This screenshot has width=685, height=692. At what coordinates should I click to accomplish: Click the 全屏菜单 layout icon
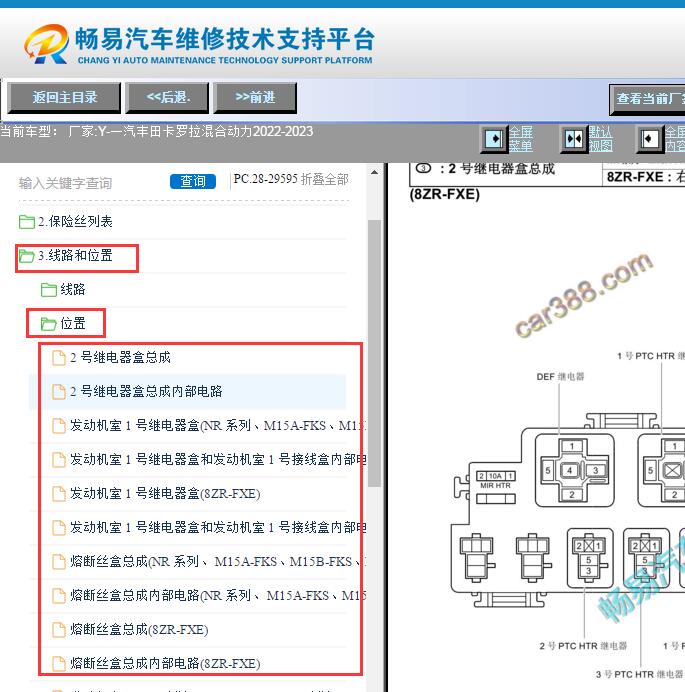494,139
